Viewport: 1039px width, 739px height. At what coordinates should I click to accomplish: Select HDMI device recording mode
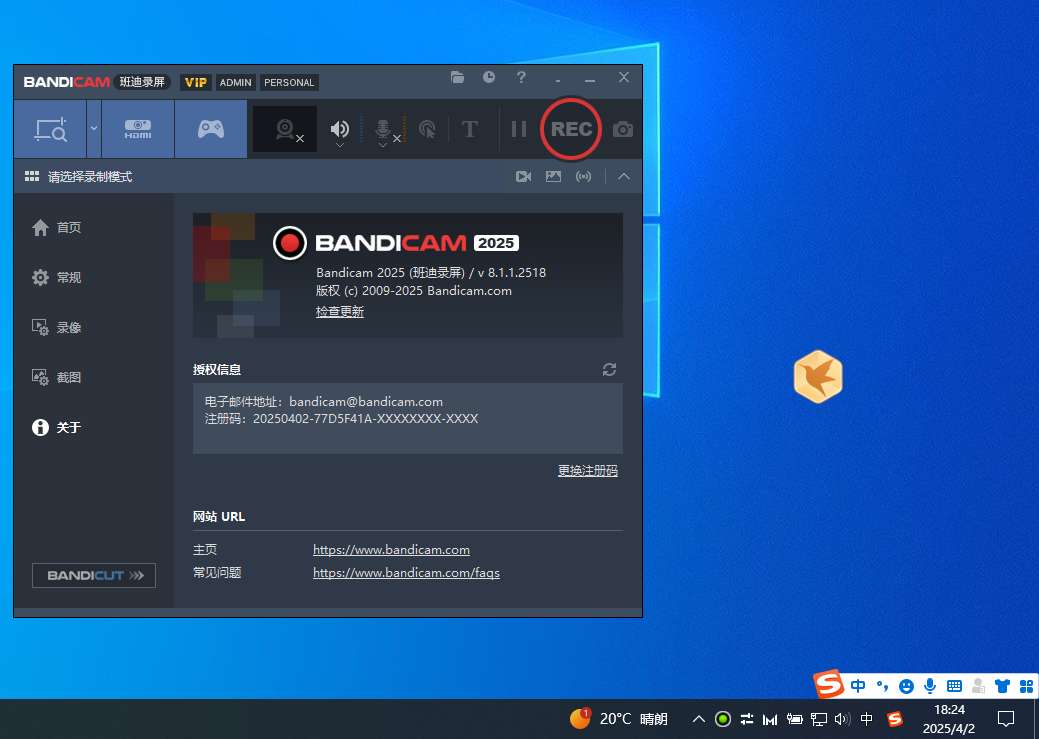(x=138, y=129)
